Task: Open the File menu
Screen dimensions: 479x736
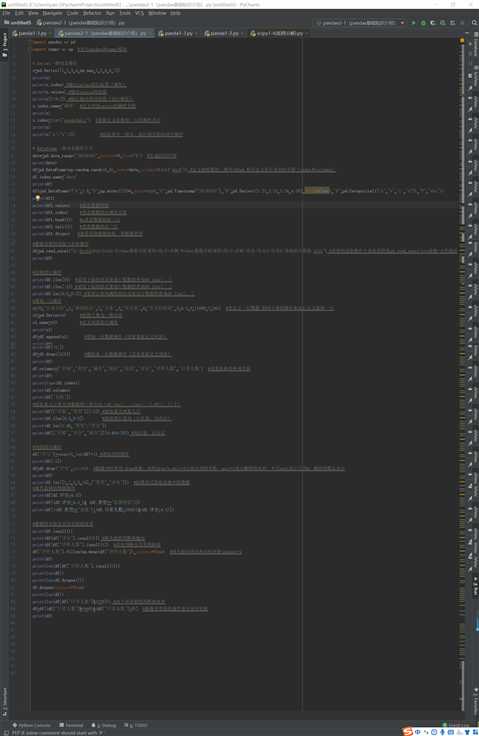Action: tap(7, 13)
